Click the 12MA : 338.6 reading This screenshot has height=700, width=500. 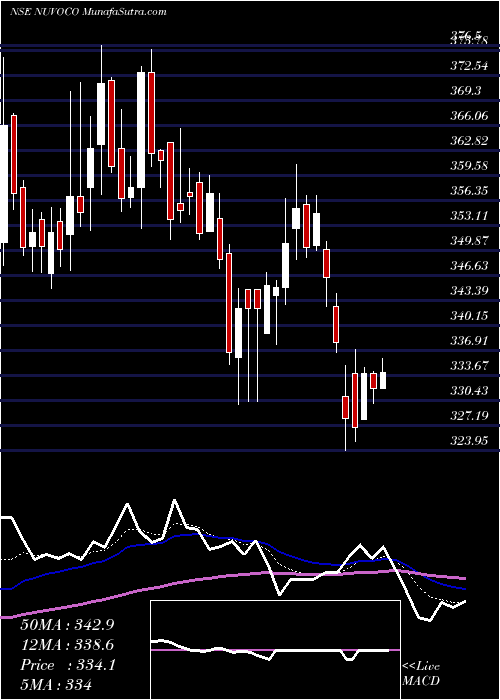(67, 645)
